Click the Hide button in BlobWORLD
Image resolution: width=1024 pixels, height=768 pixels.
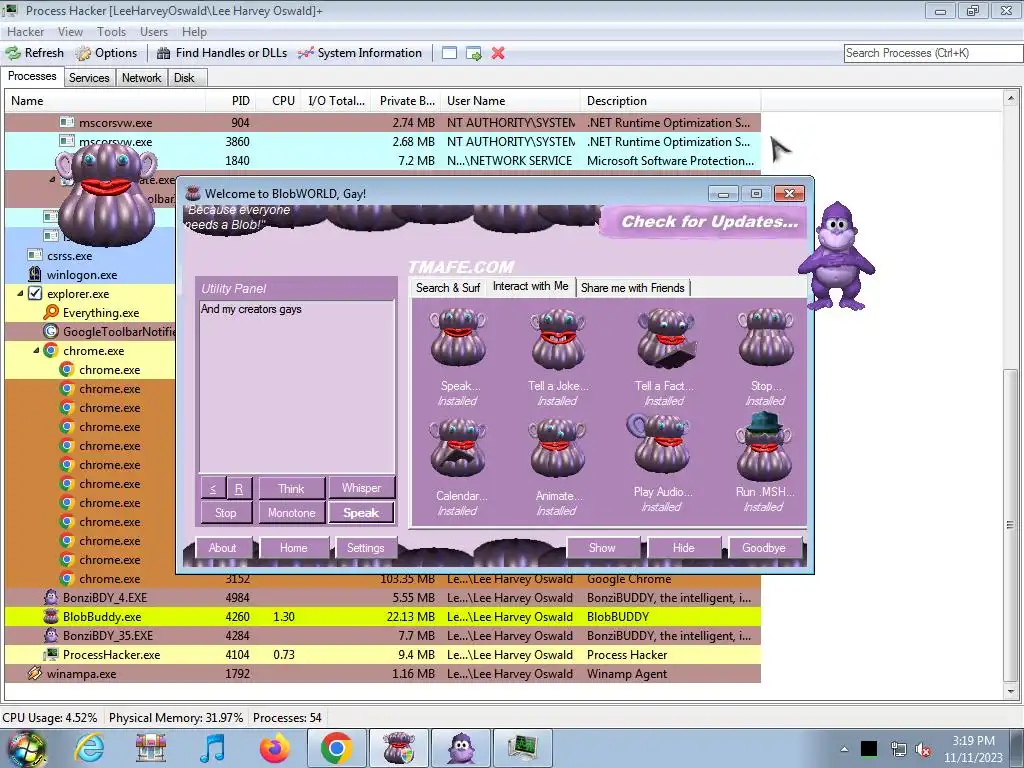684,548
